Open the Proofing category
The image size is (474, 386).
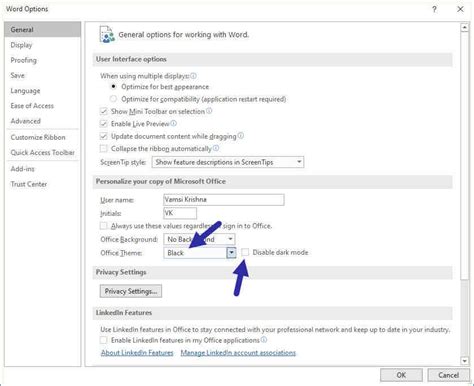click(x=43, y=60)
